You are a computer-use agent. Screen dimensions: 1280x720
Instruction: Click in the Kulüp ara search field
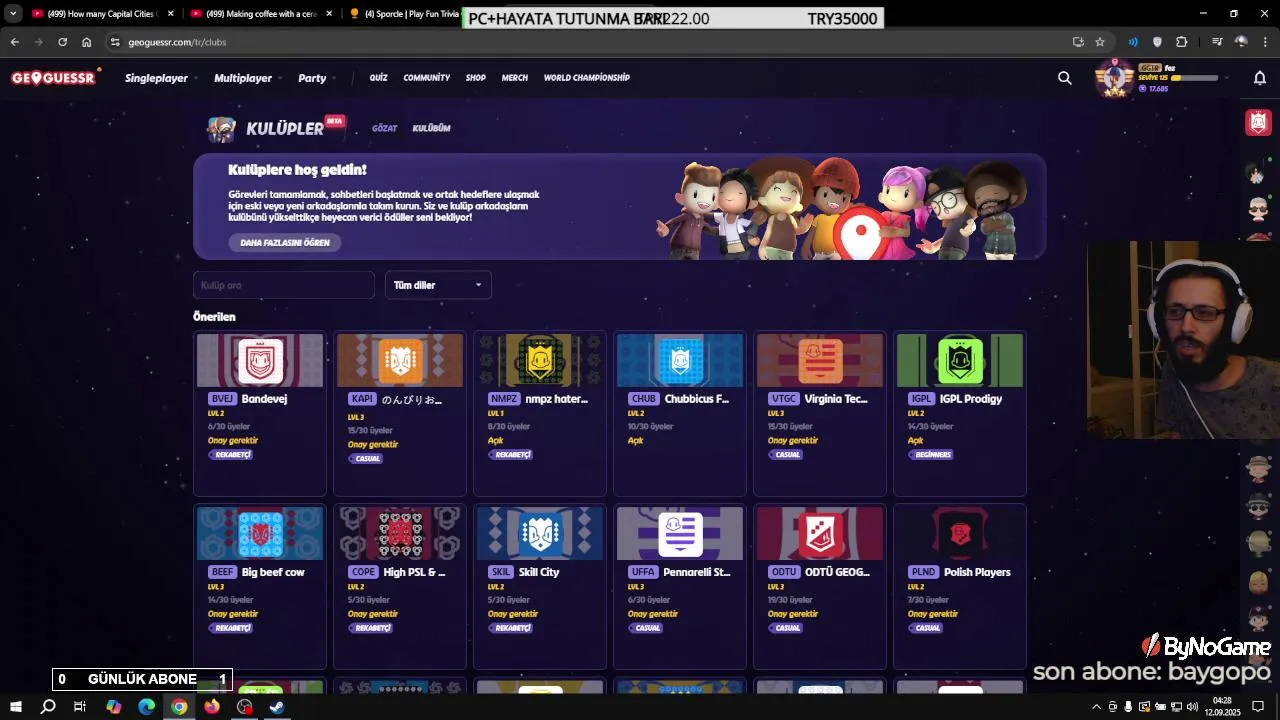[284, 285]
